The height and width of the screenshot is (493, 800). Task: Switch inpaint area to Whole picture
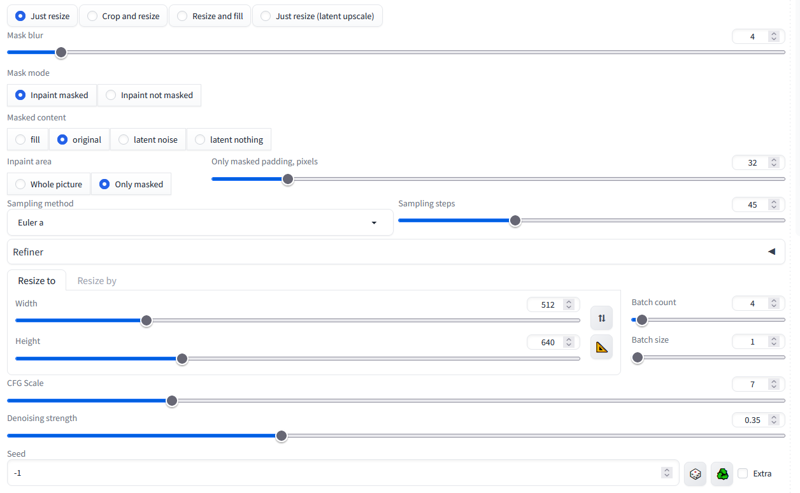tap(49, 184)
